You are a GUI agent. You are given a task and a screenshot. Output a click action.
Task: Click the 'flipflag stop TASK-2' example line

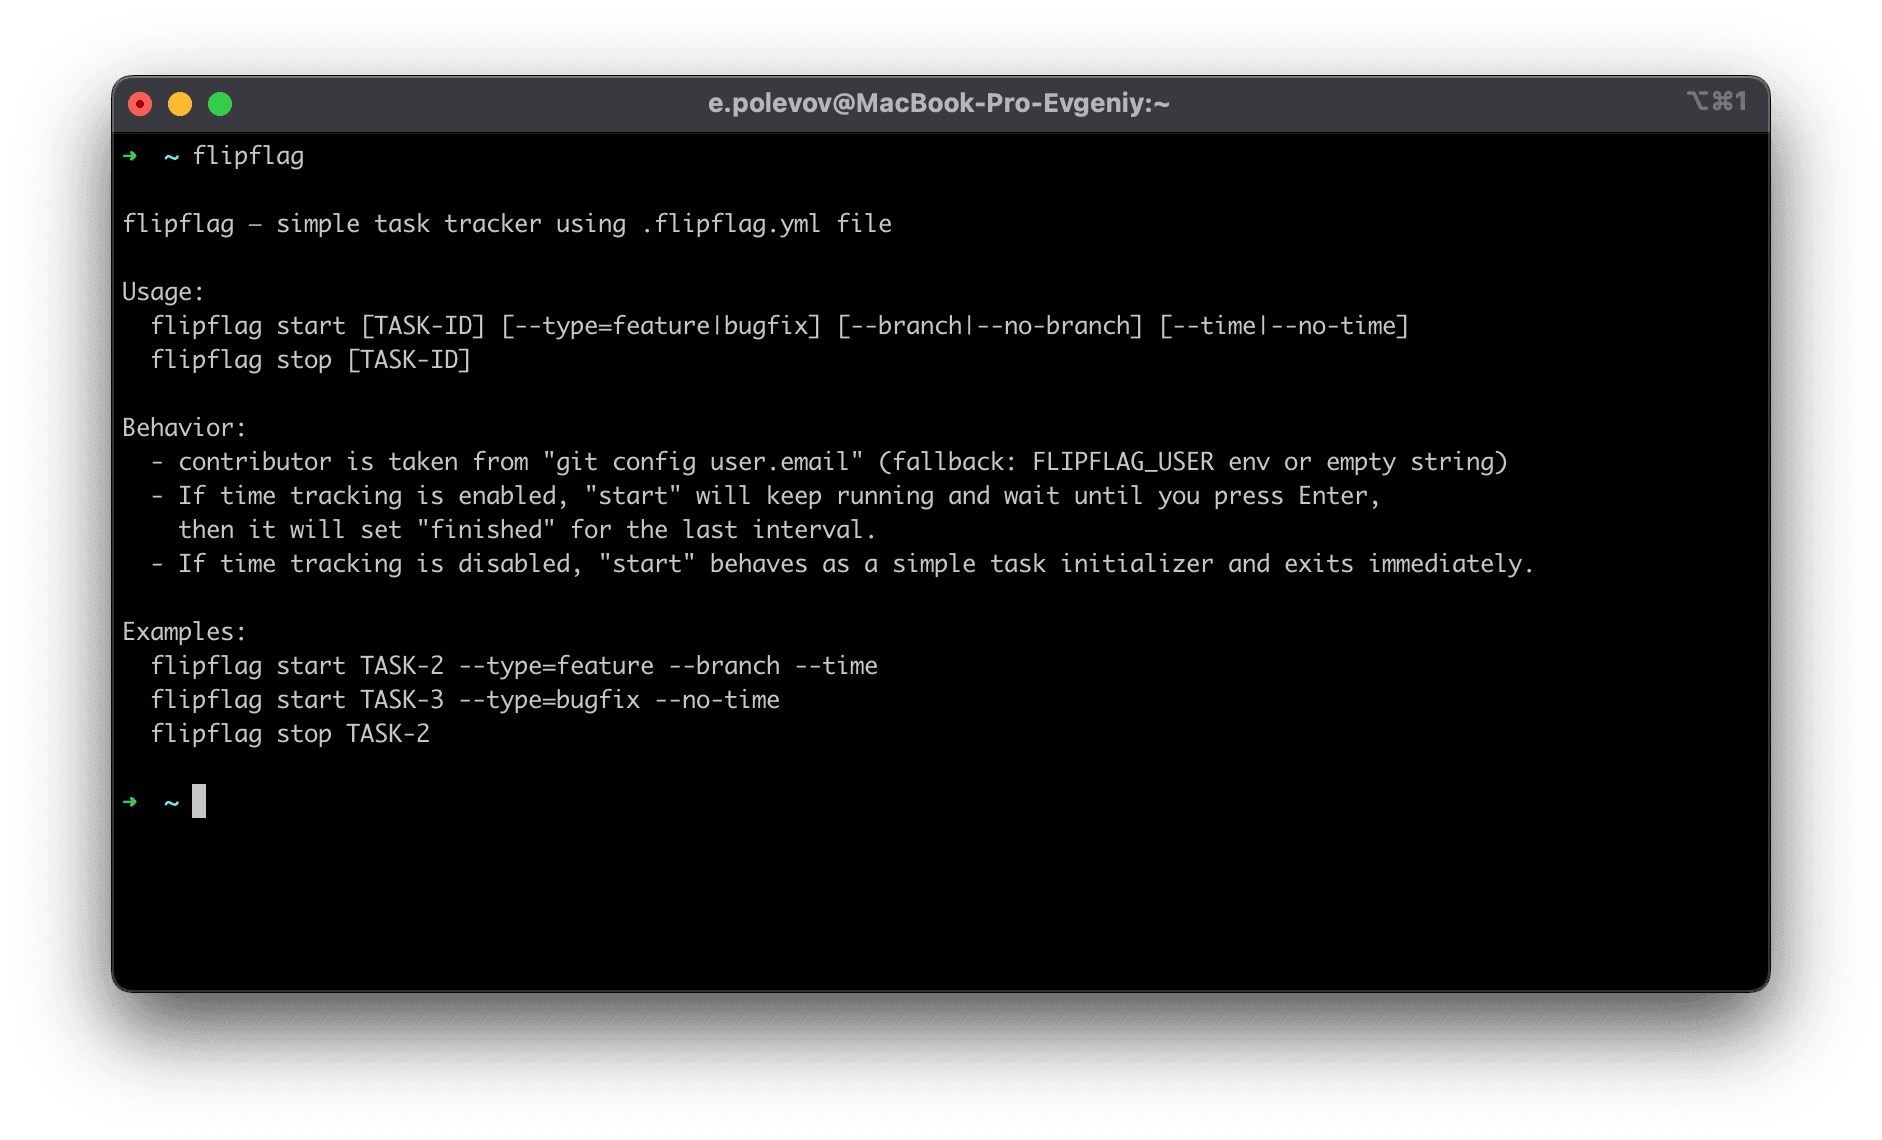click(290, 733)
